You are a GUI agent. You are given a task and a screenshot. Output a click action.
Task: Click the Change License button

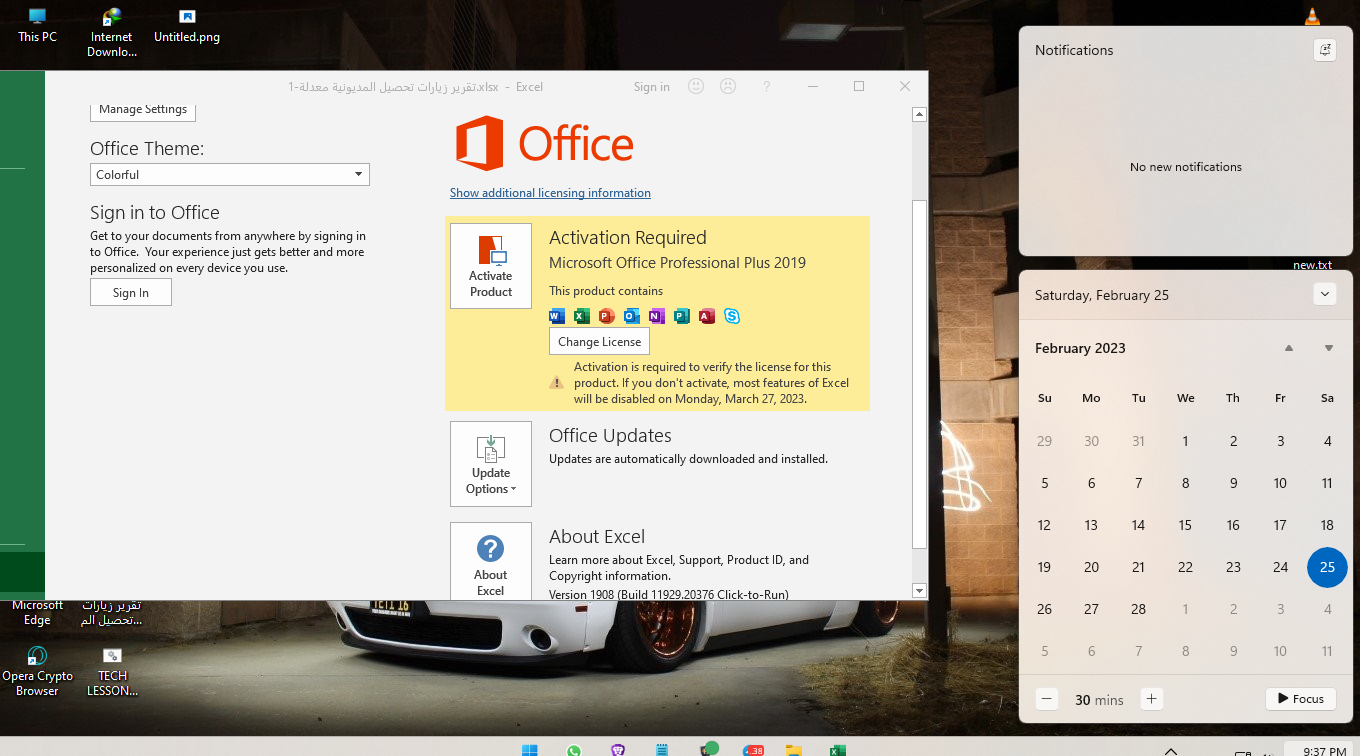[x=599, y=342]
